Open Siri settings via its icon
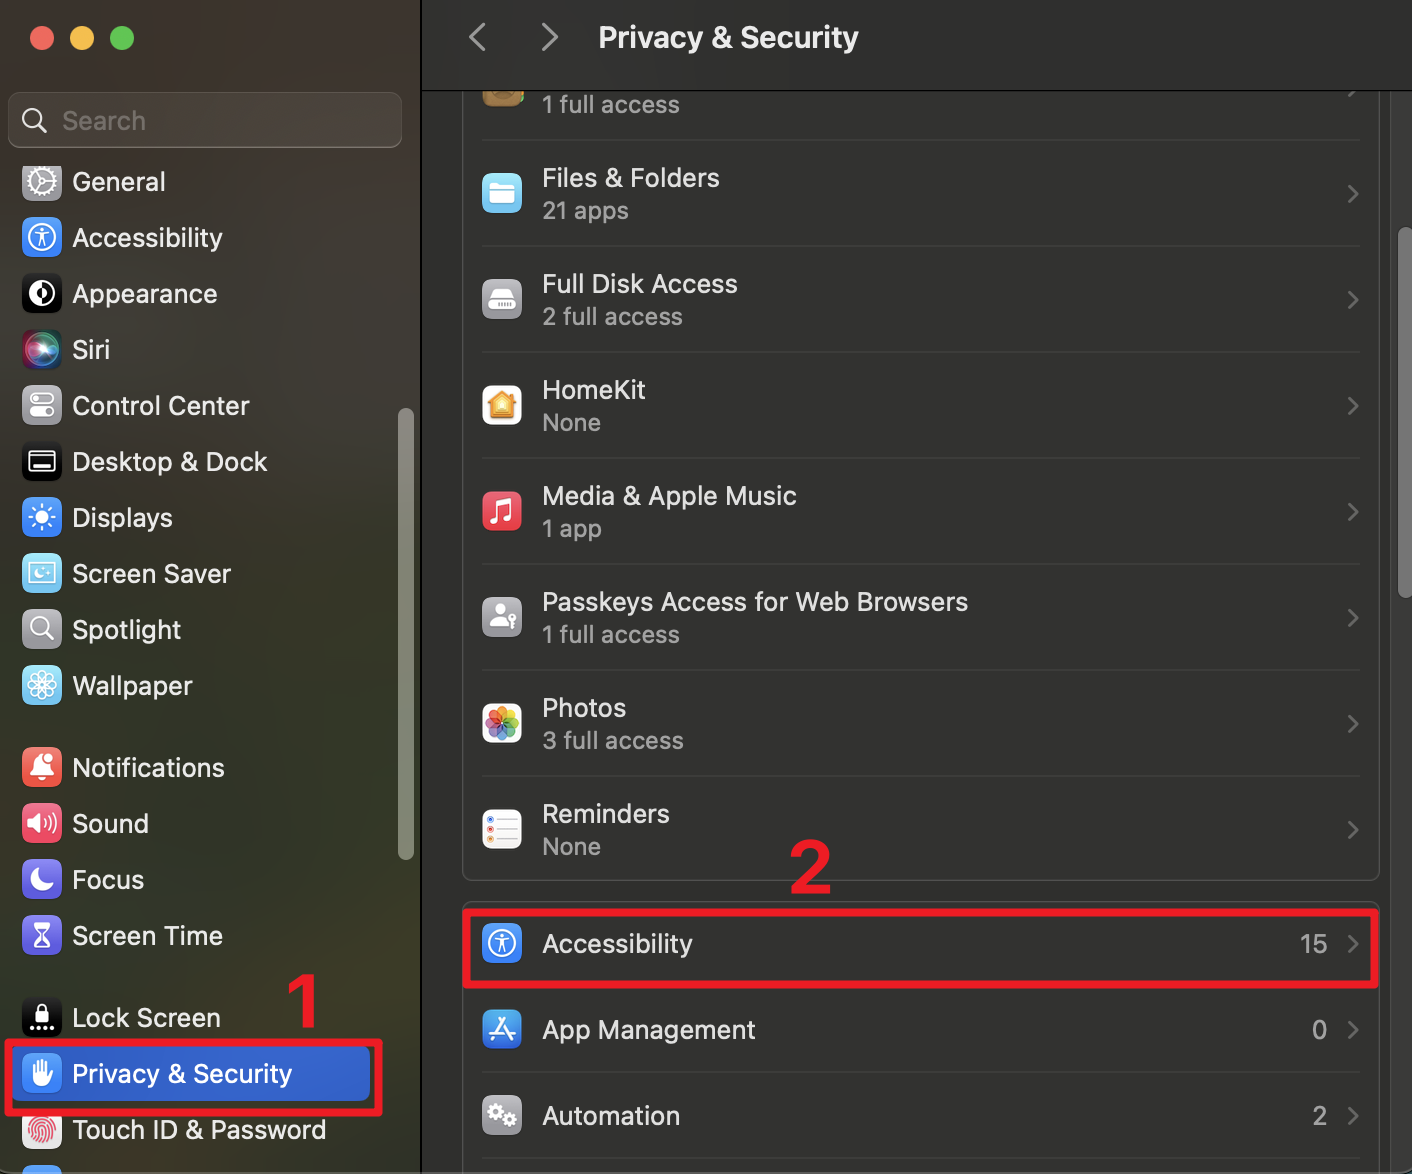 click(42, 350)
